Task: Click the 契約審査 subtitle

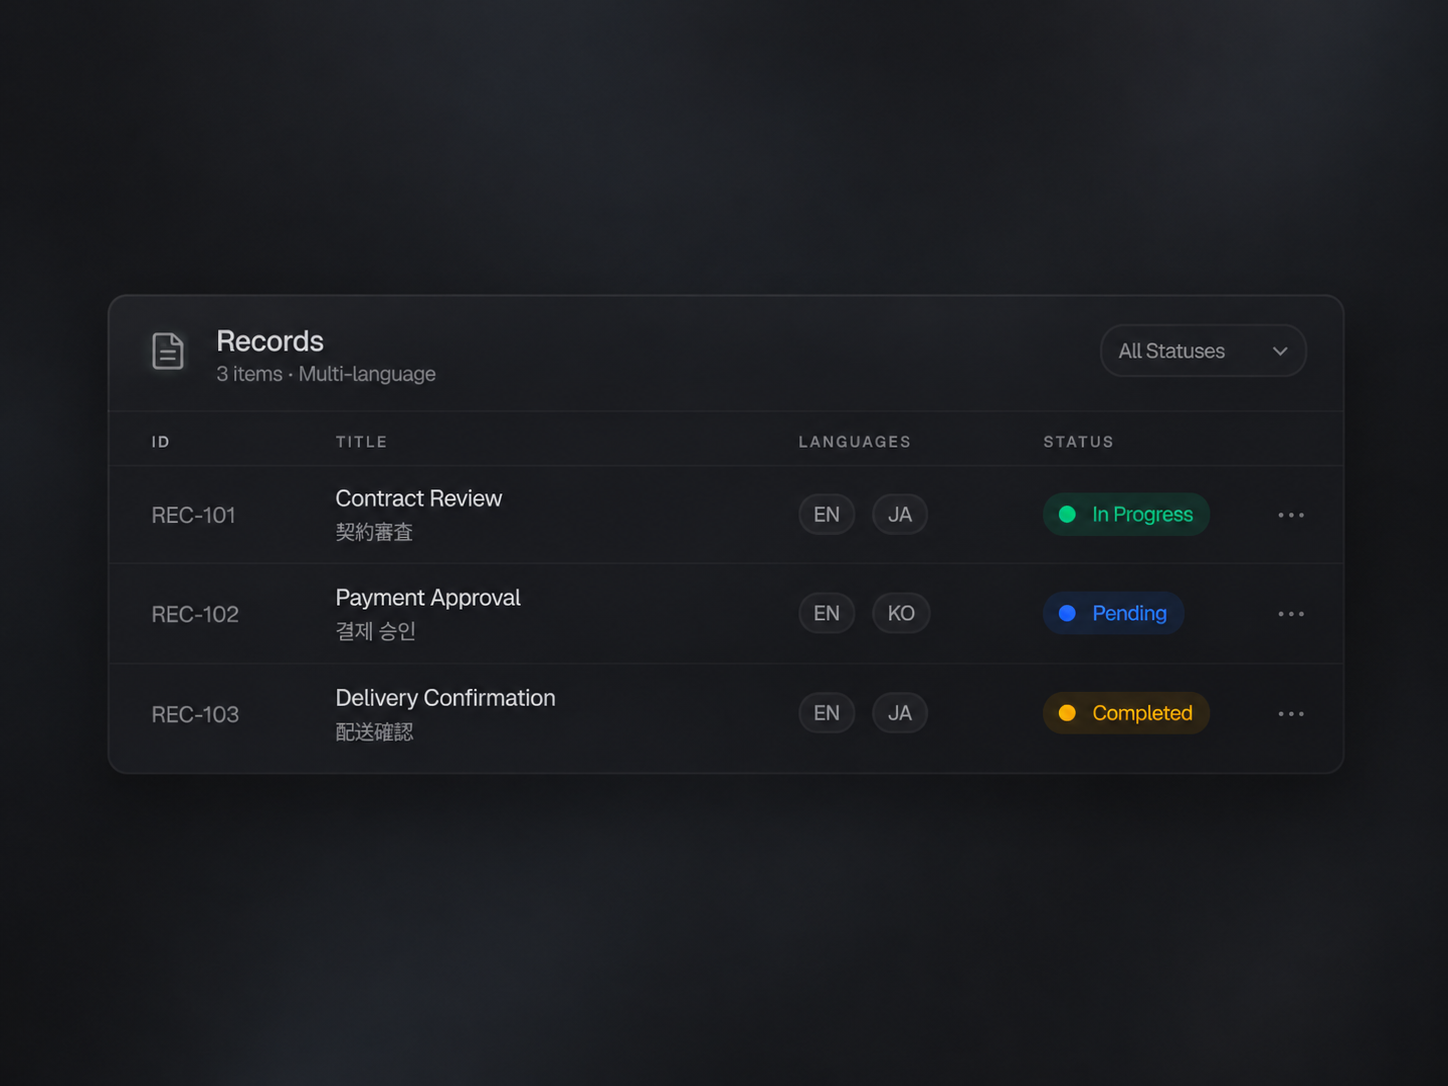Action: point(374,532)
